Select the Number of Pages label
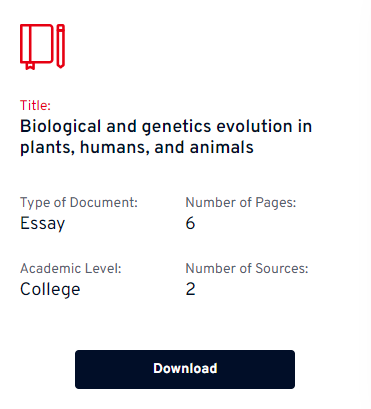Image resolution: width=371 pixels, height=409 pixels. [241, 203]
